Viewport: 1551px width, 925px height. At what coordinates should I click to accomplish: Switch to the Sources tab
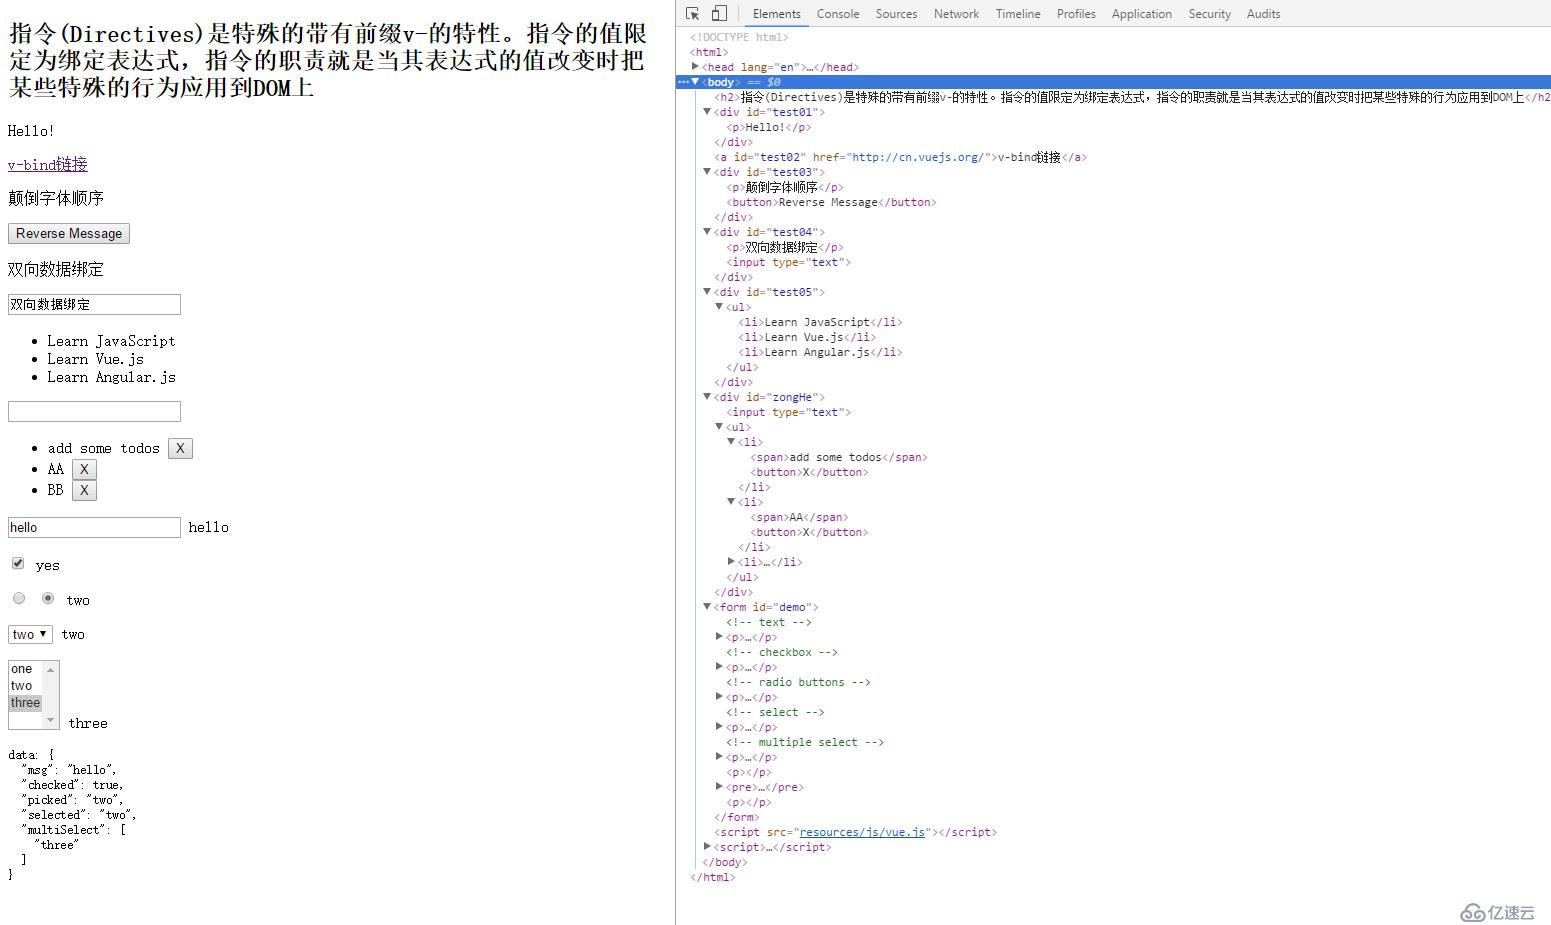point(896,14)
